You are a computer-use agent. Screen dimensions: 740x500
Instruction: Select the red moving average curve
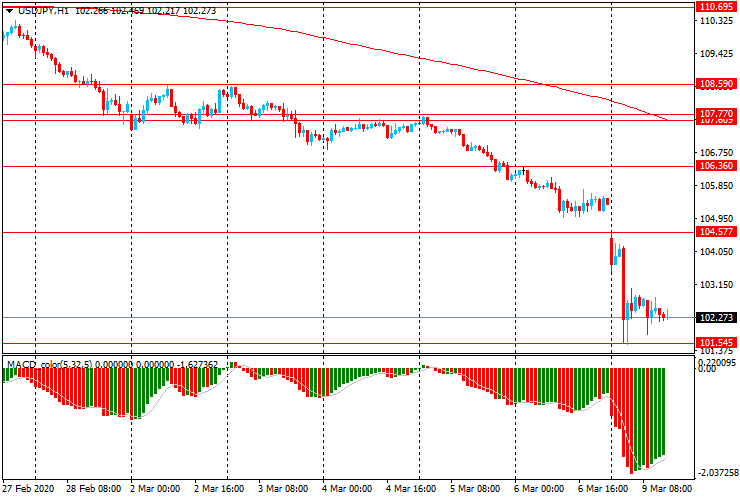coord(420,58)
